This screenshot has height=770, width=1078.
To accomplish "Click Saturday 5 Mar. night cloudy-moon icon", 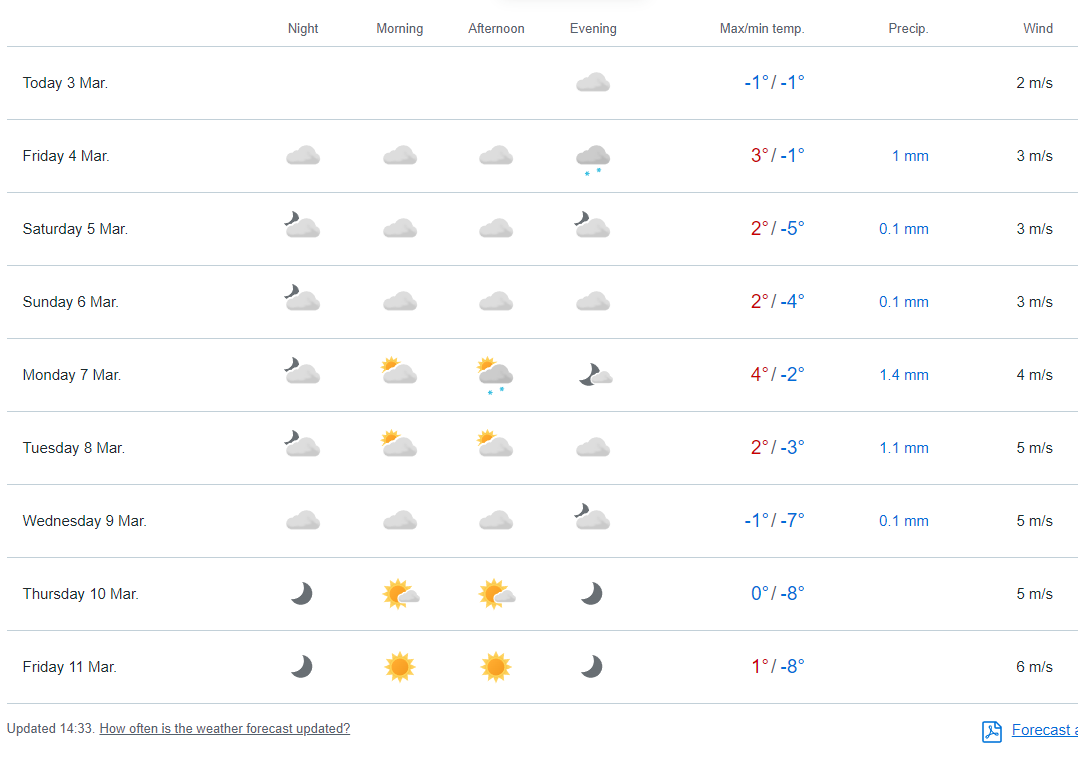I will click(x=301, y=226).
